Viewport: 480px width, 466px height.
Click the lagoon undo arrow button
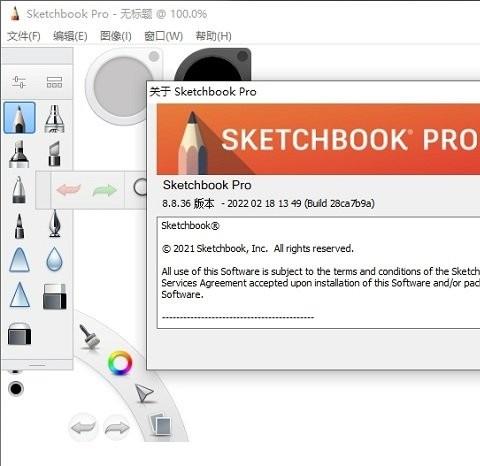click(x=83, y=427)
